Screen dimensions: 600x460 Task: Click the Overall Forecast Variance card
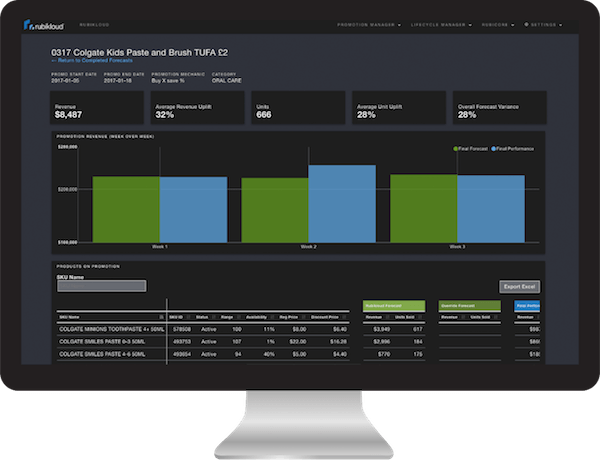tap(499, 109)
